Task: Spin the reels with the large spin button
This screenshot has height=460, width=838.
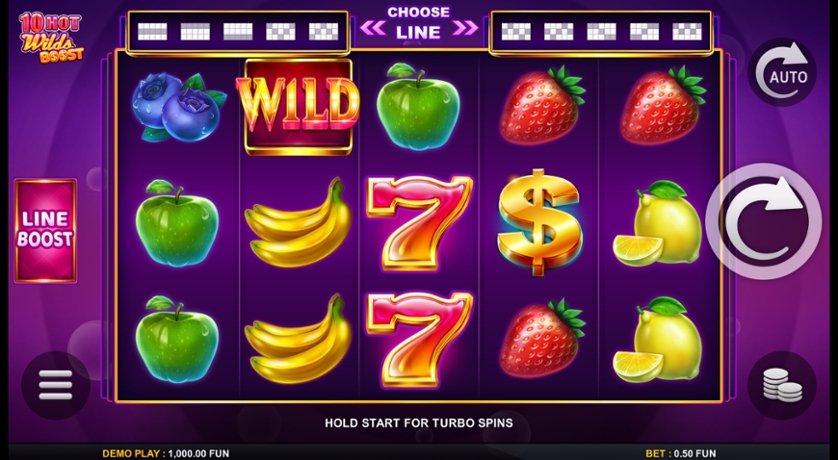Action: tap(763, 221)
